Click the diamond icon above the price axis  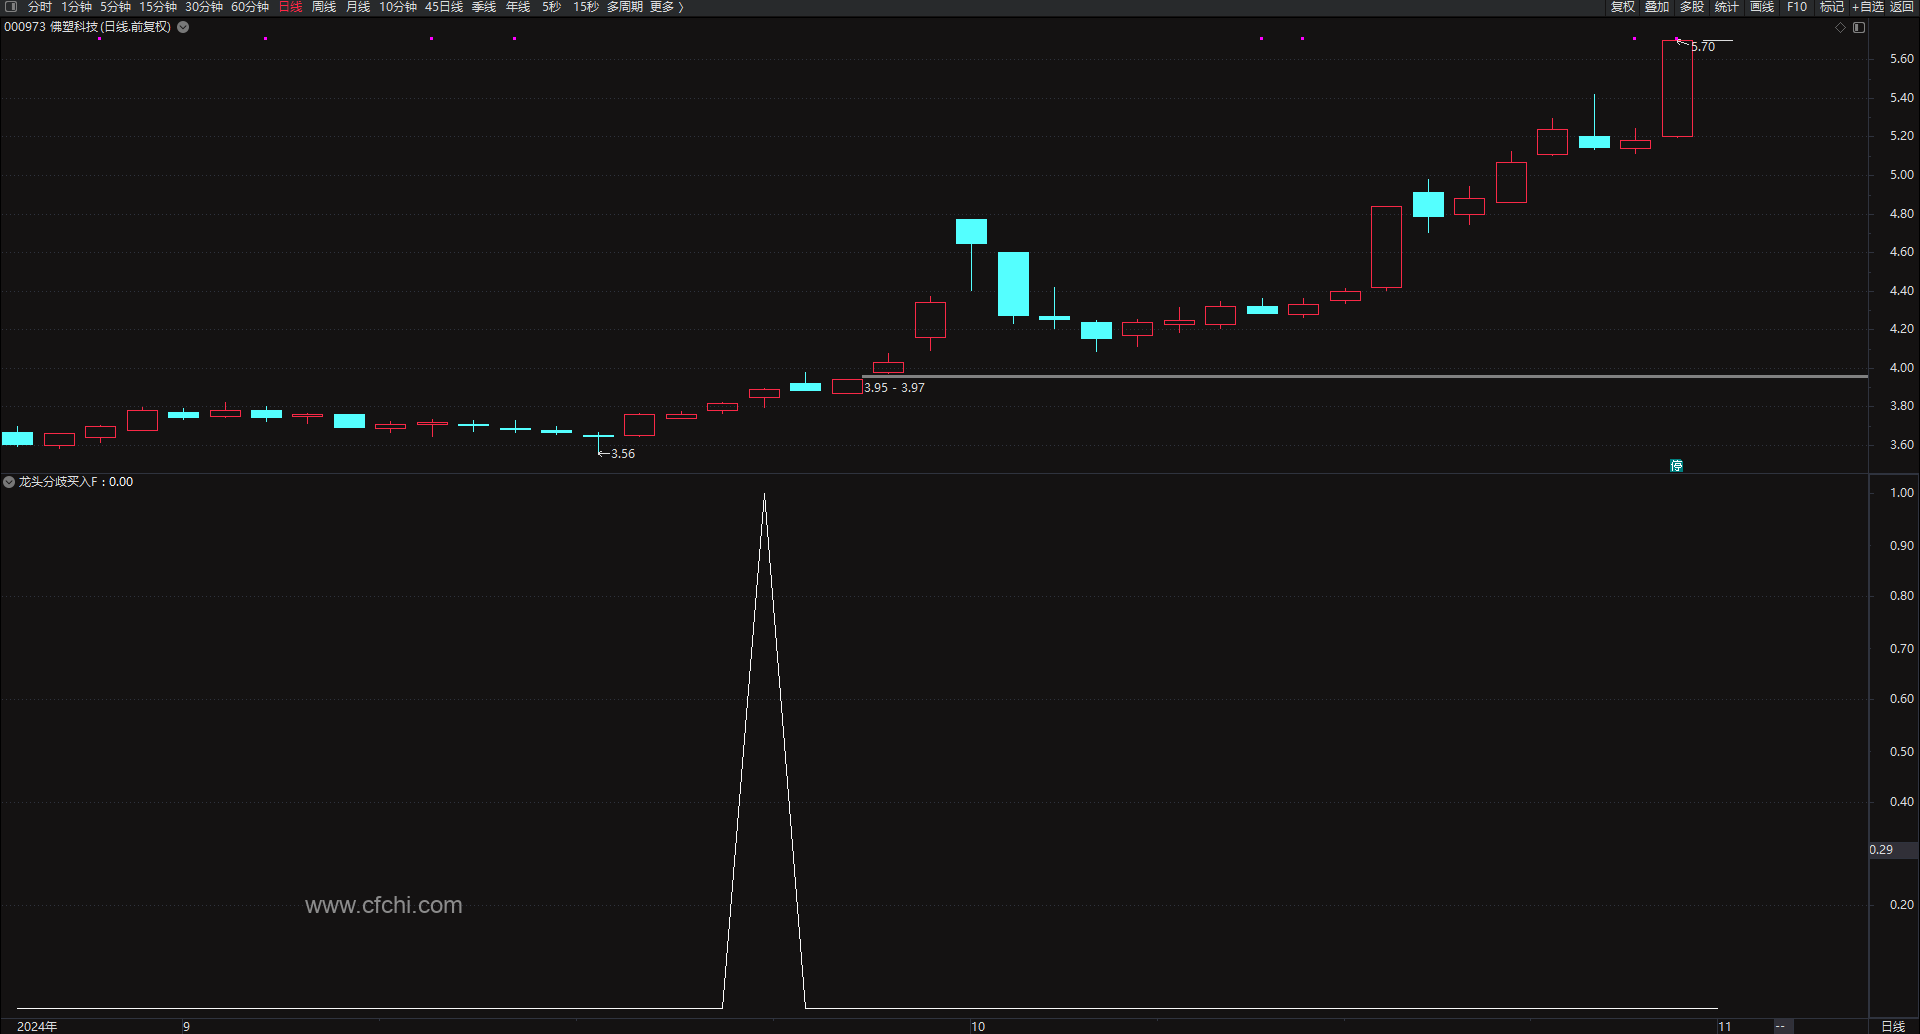point(1840,27)
